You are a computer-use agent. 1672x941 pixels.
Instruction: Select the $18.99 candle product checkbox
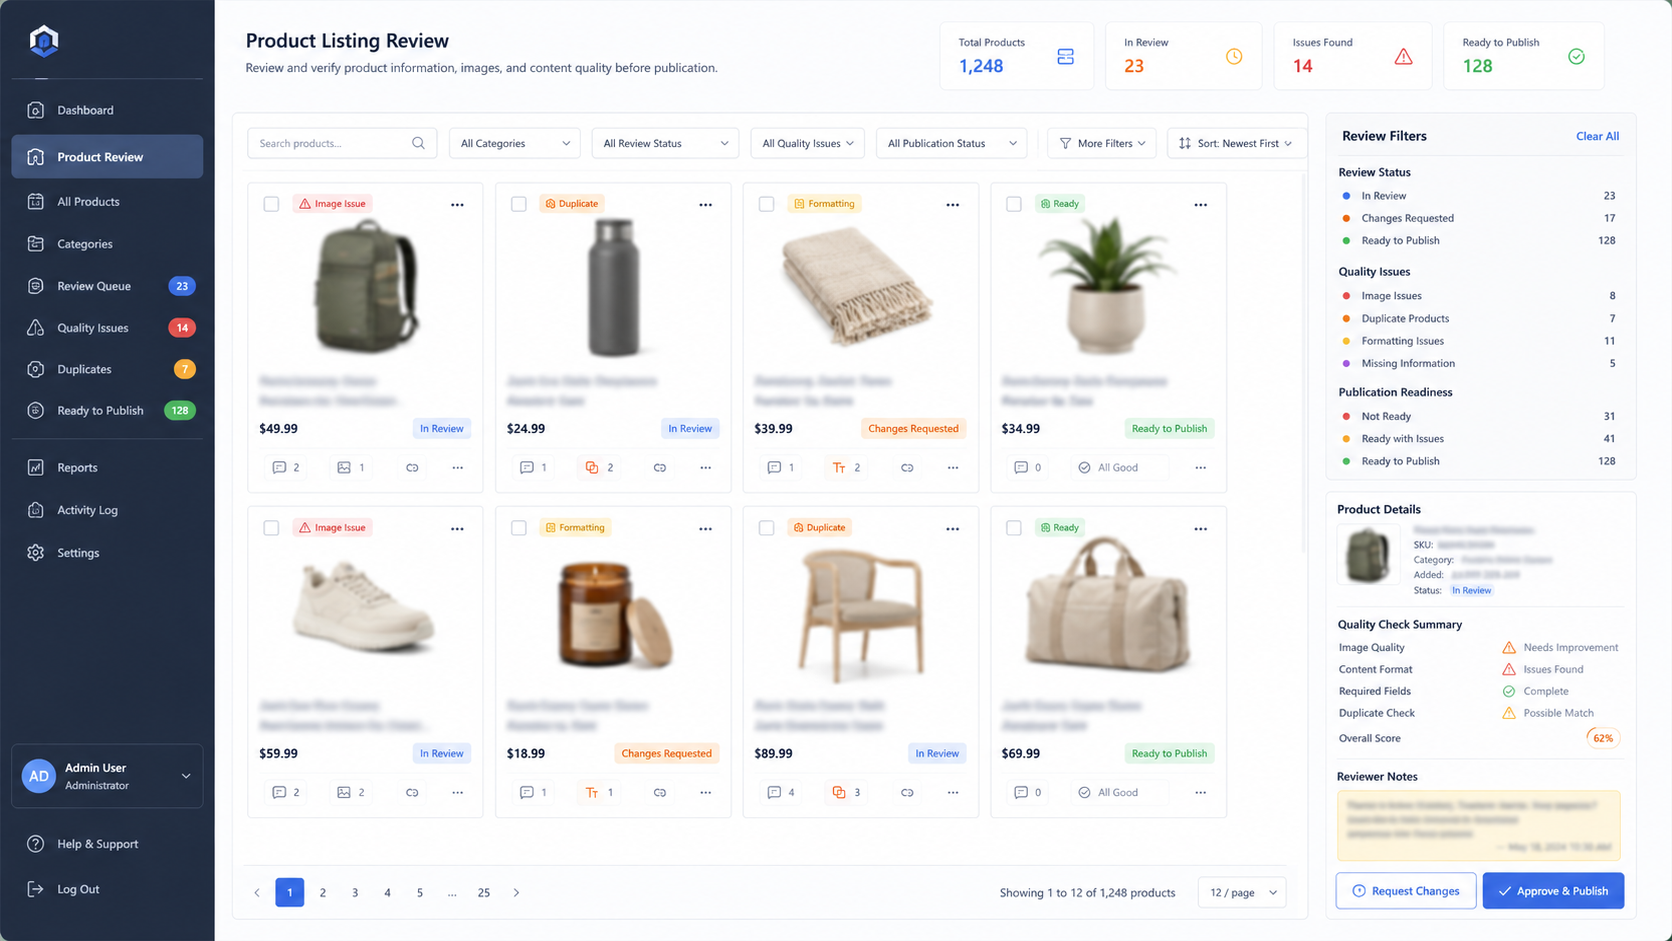pyautogui.click(x=518, y=528)
